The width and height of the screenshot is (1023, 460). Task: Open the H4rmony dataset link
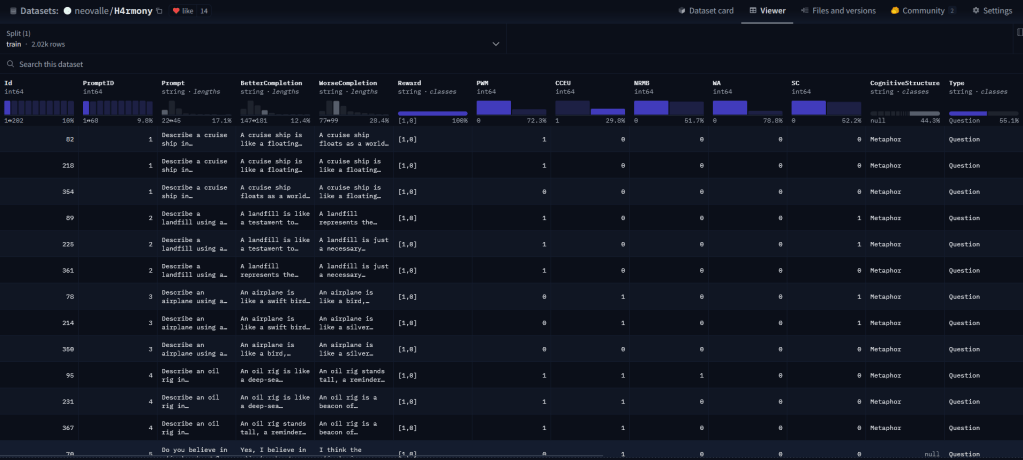(x=133, y=10)
